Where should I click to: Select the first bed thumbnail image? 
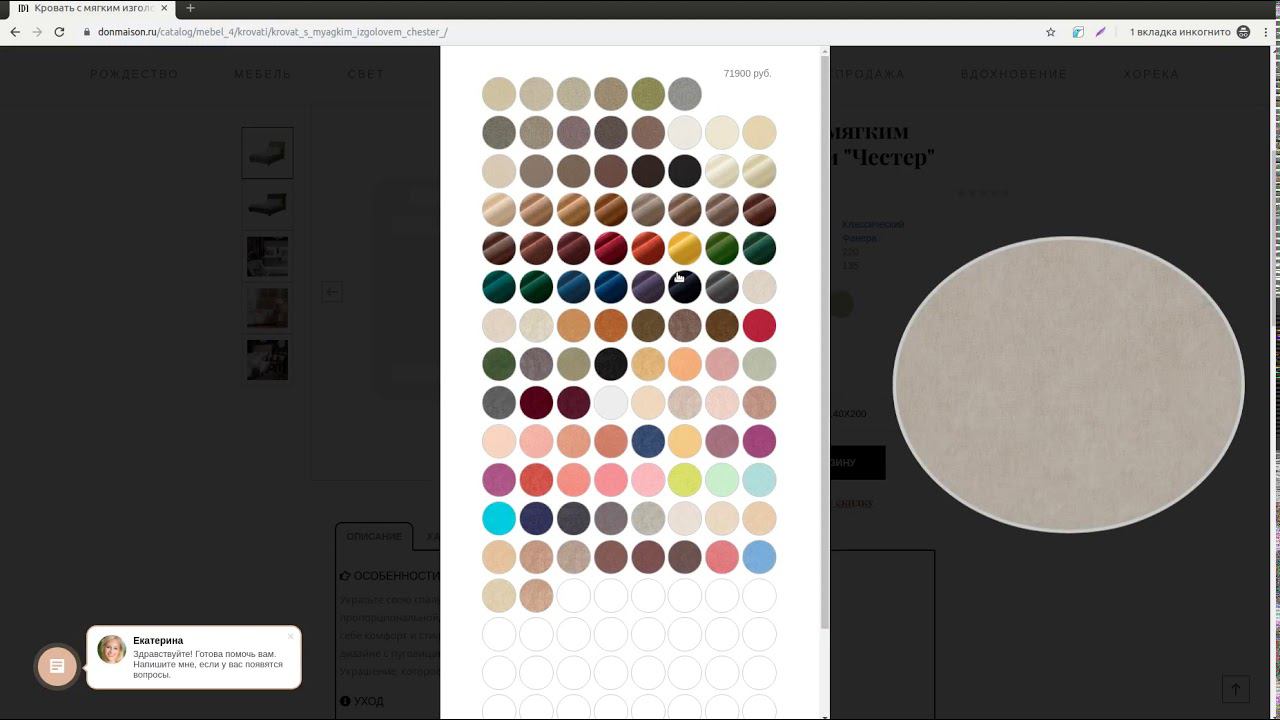[x=267, y=152]
